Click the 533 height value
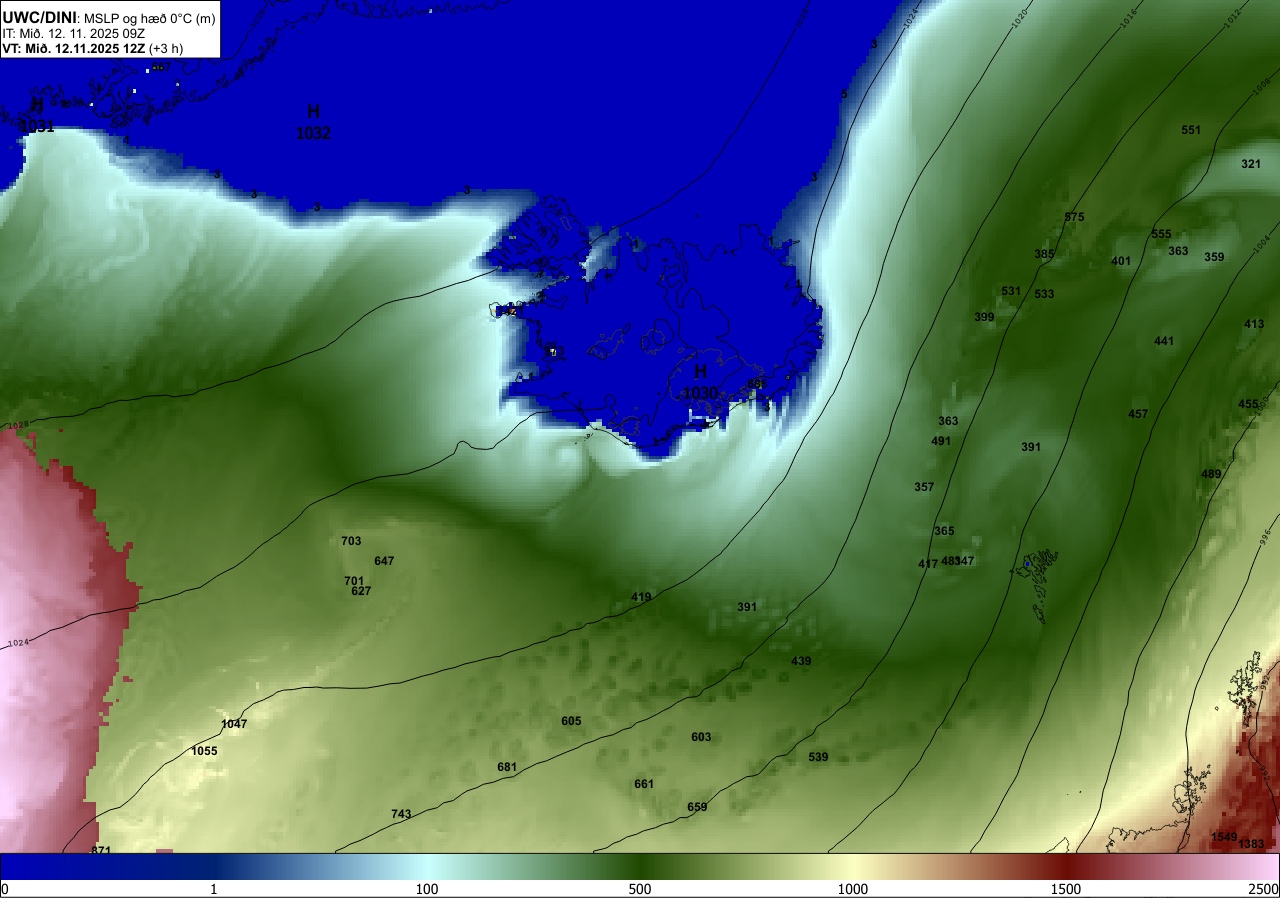Image resolution: width=1280 pixels, height=898 pixels. coord(1044,294)
